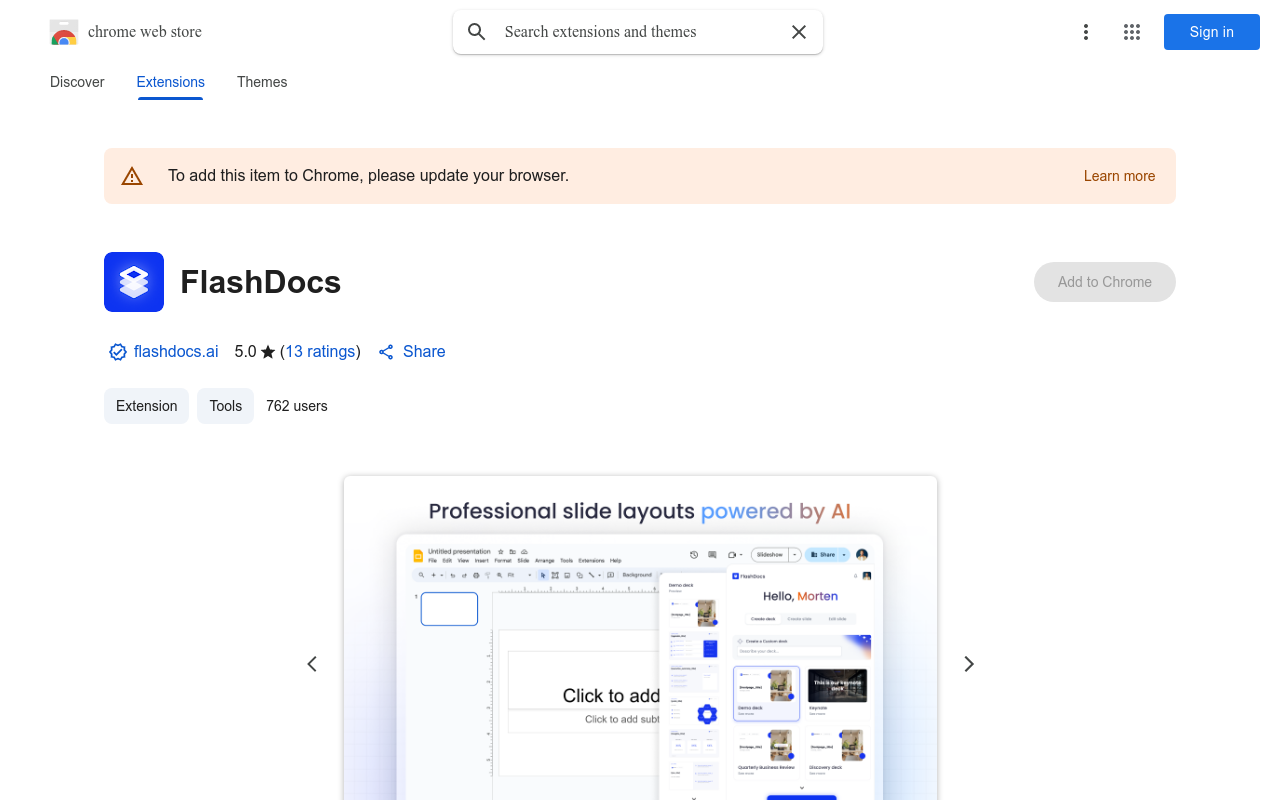Viewport: 1280px width, 800px height.
Task: Visit the flashdocs.ai publisher link
Action: 176,352
